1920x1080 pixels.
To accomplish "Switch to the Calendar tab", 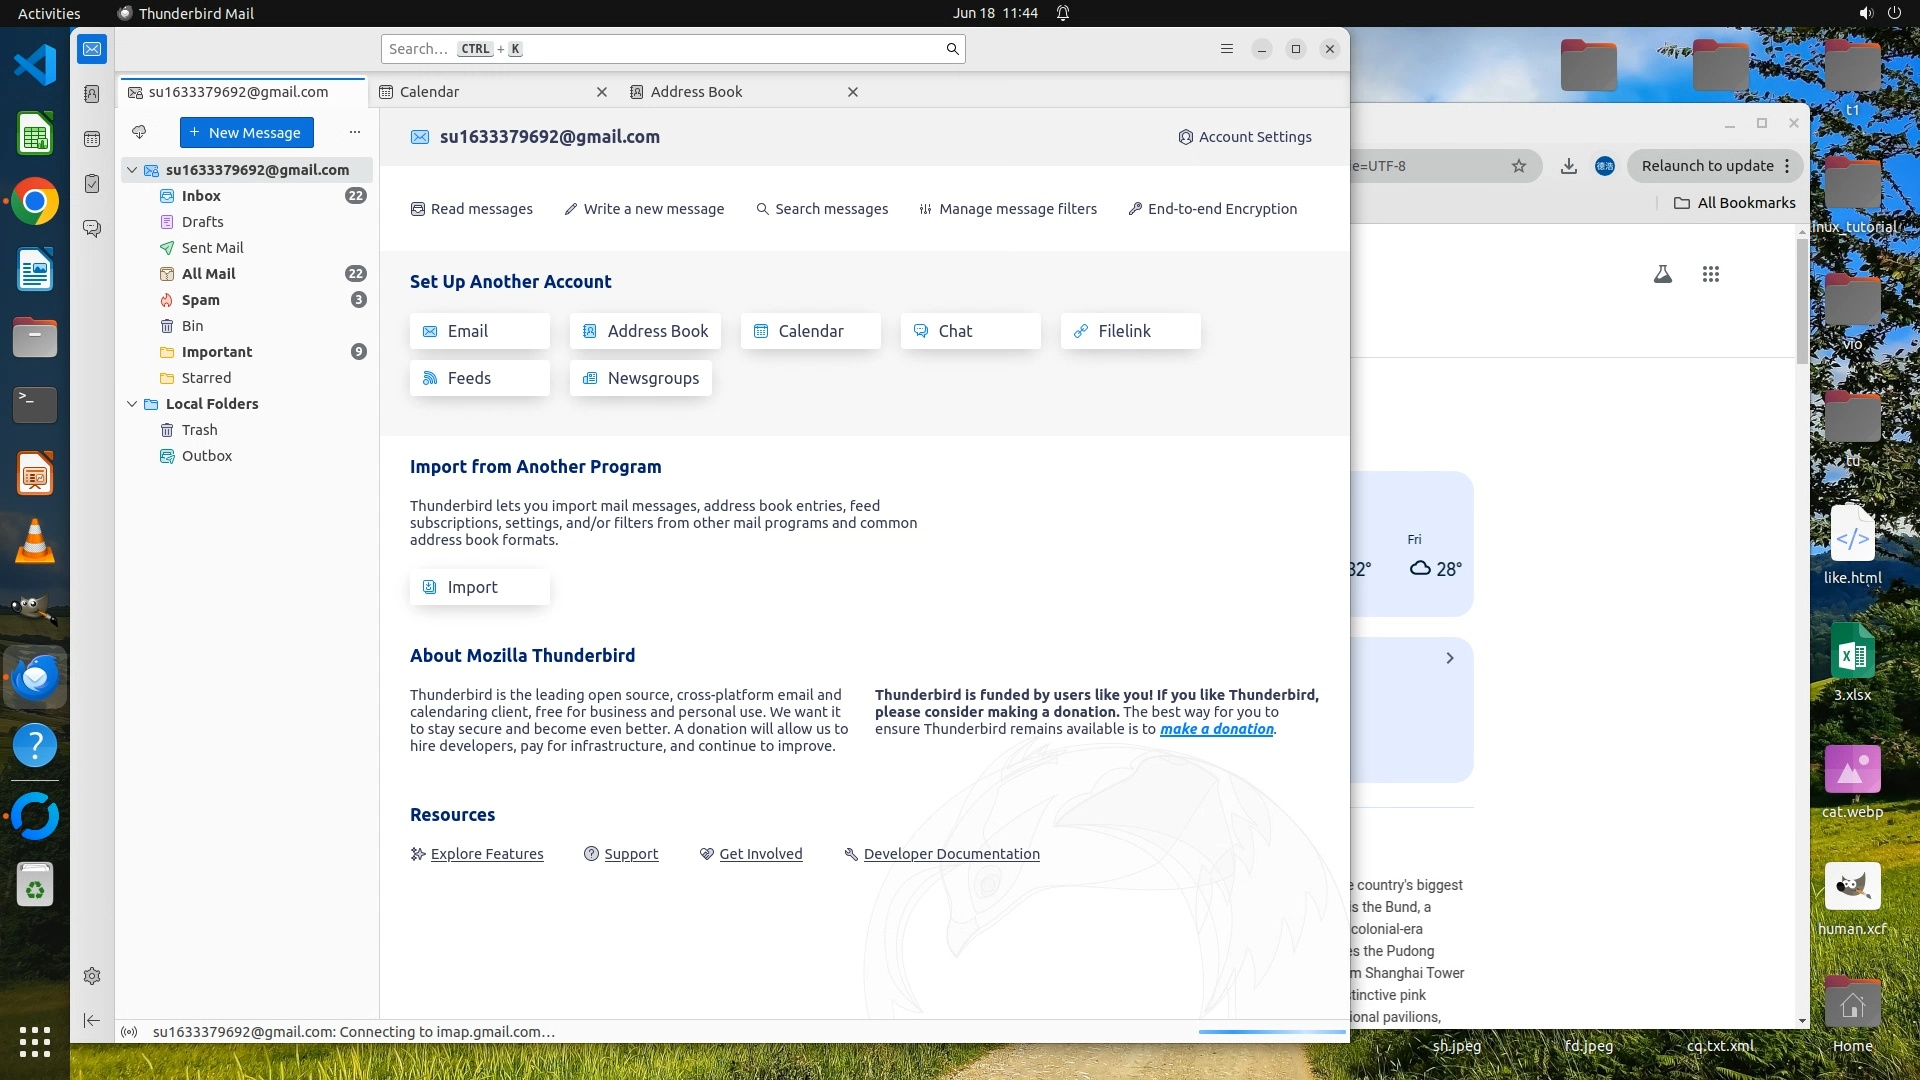I will click(x=430, y=92).
